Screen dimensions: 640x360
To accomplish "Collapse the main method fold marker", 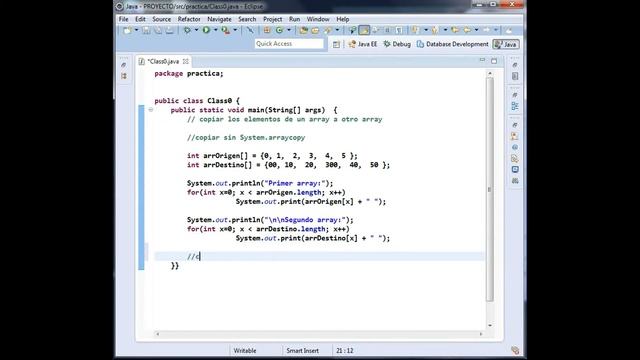I will (151, 110).
